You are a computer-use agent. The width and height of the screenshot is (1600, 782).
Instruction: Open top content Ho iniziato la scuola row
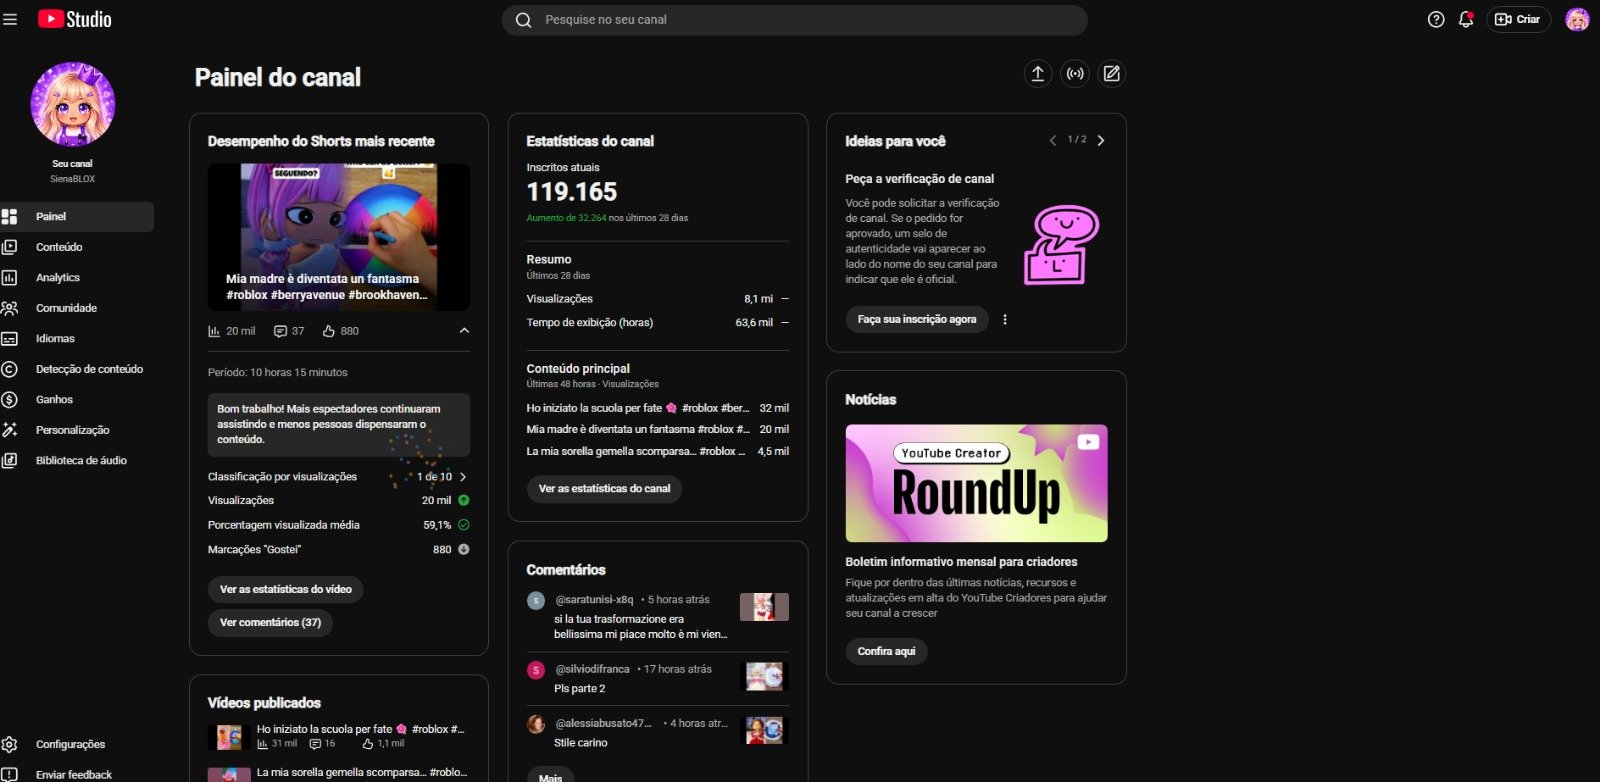(x=658, y=408)
